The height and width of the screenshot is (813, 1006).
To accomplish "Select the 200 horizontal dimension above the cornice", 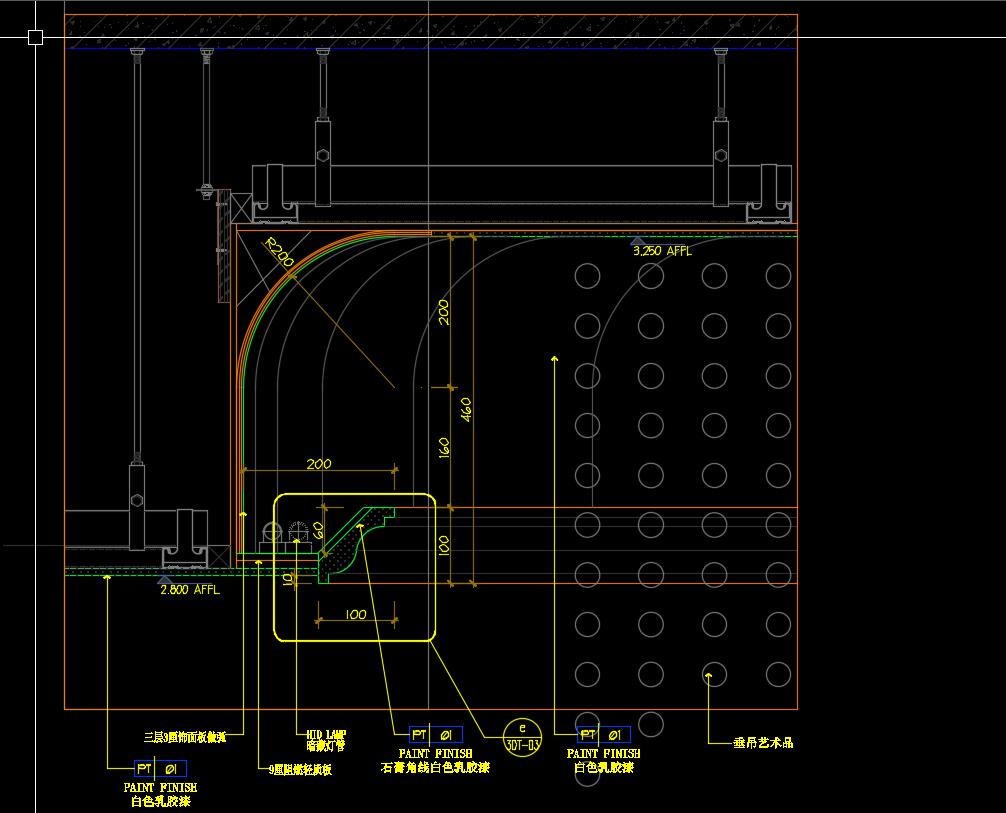I will click(318, 464).
